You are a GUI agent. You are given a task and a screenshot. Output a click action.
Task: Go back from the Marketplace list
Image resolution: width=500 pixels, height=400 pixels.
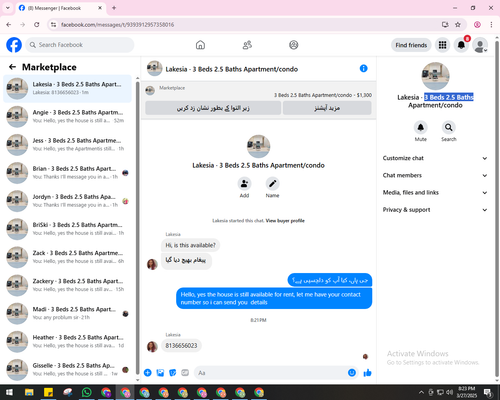pyautogui.click(x=12, y=67)
